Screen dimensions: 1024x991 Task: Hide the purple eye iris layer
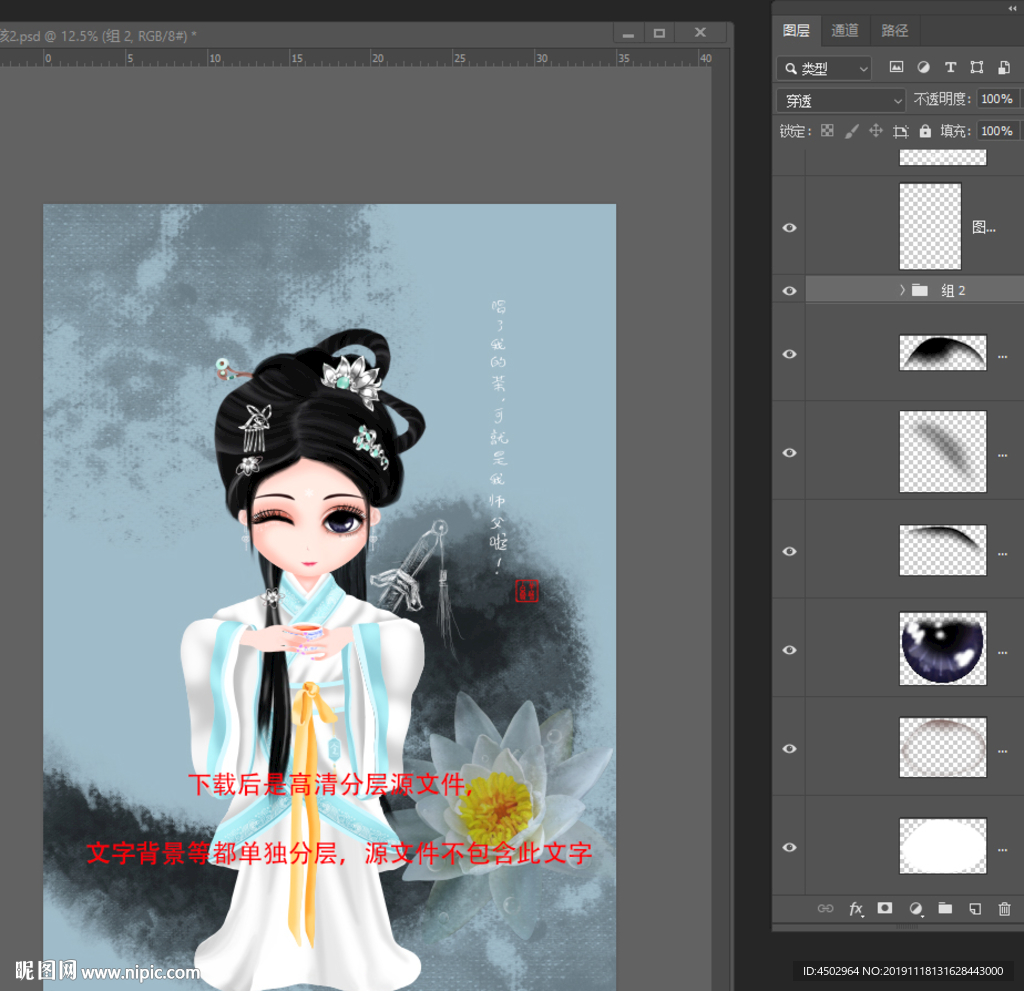pyautogui.click(x=790, y=650)
